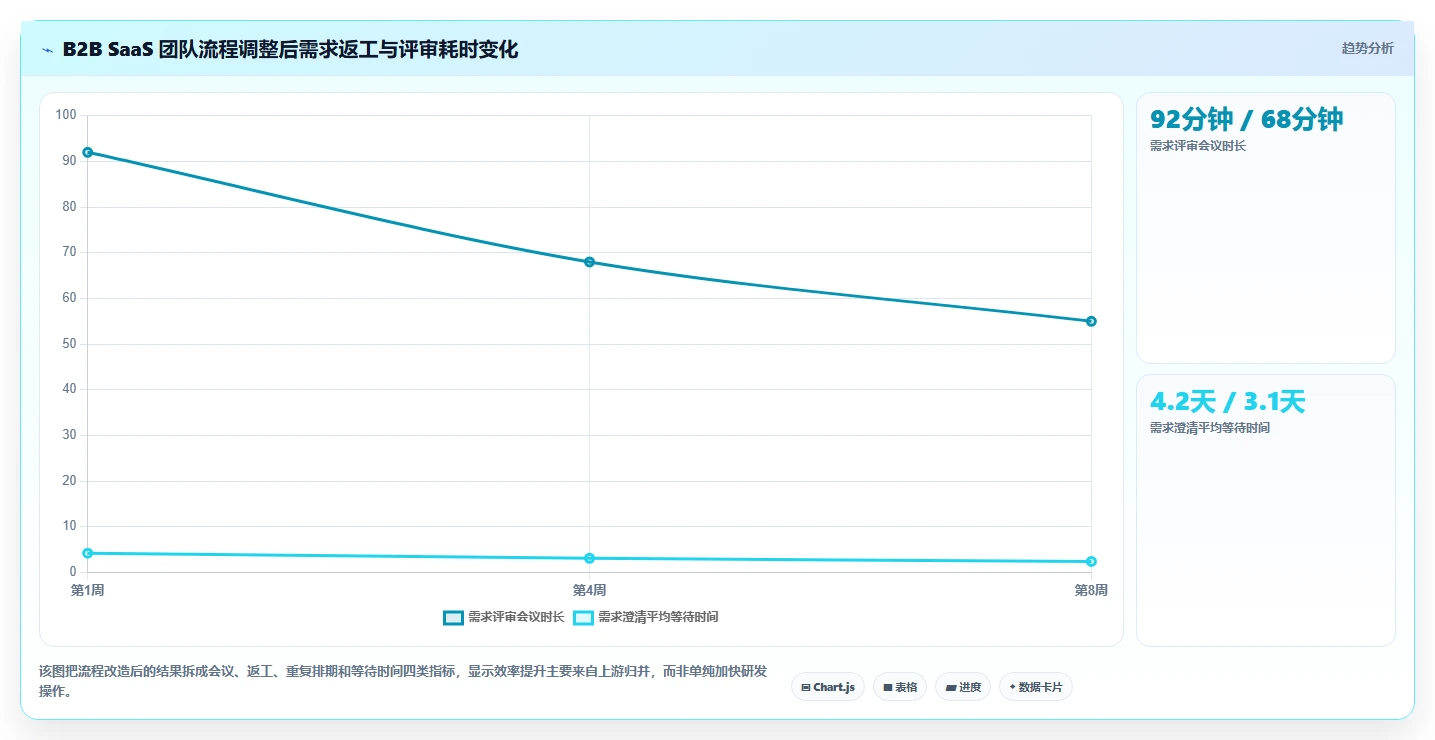Viewport: 1435px width, 740px height.
Task: Click the 50 y-axis label
Action: click(x=69, y=343)
